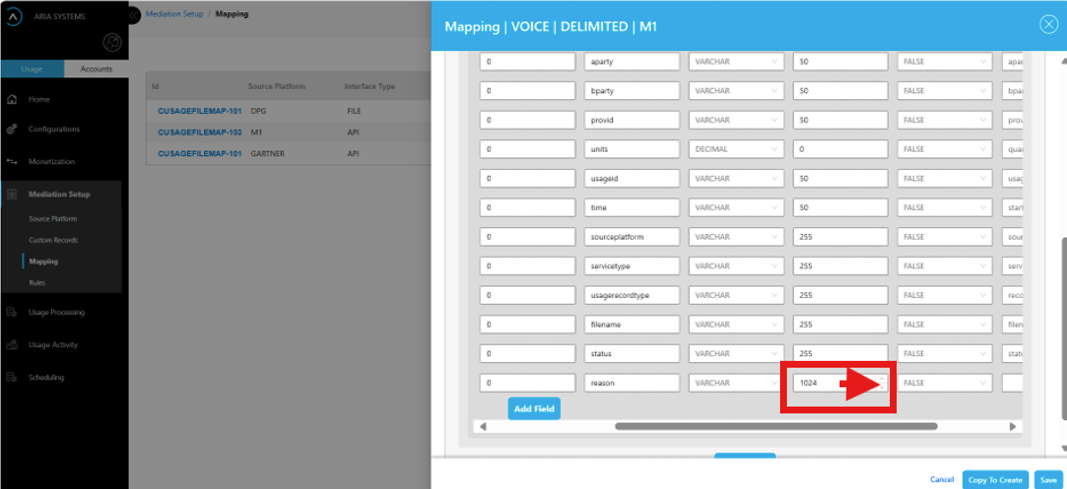Screen dimensions: 1067x489
Task: Click the Home icon in sidebar
Action: click(12, 100)
